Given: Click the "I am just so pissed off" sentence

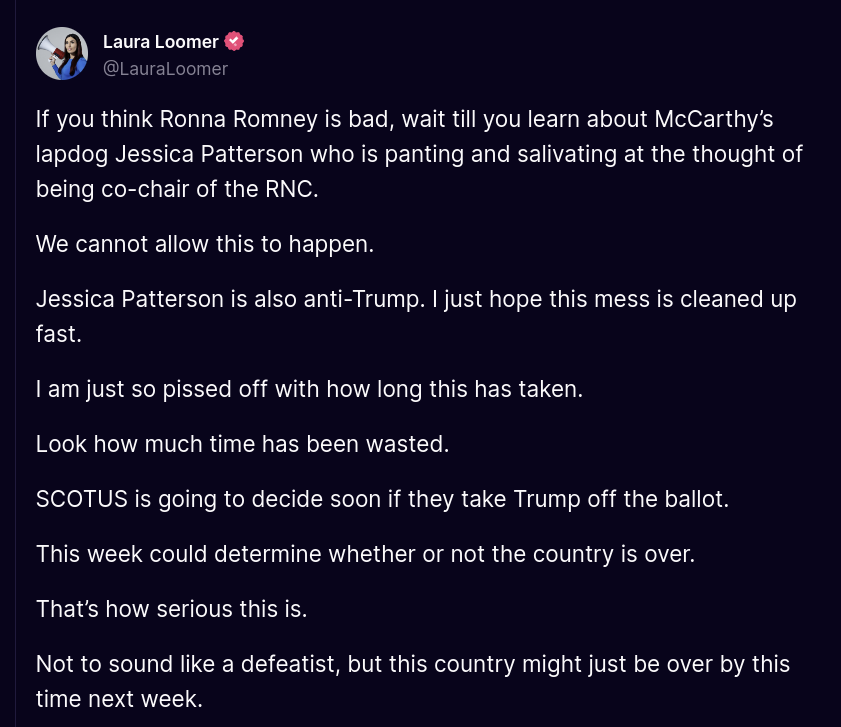Looking at the screenshot, I should 309,389.
